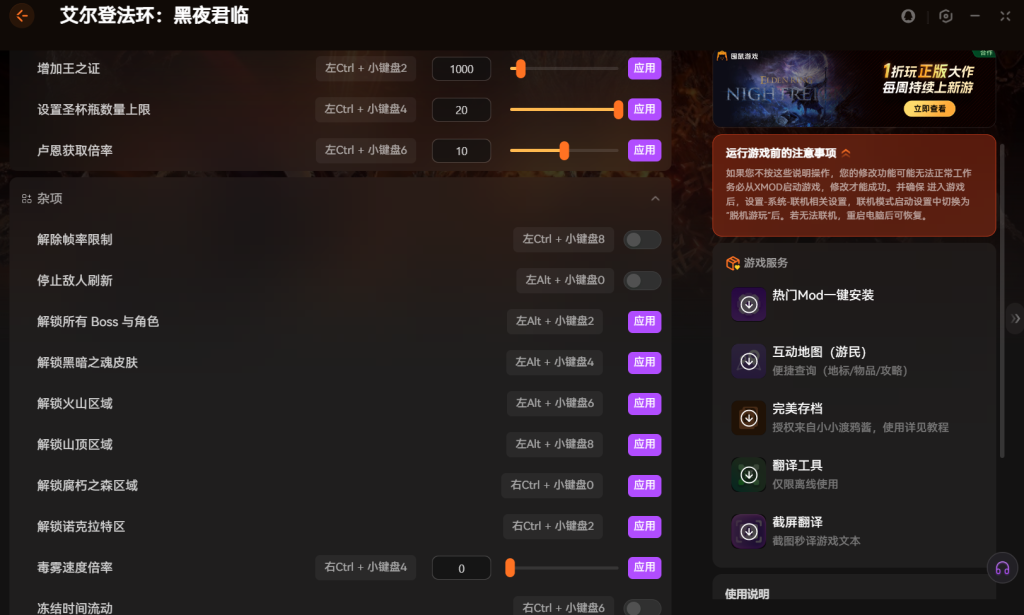1024x615 pixels.
Task: Click the 增加王之证 value field showing 1000
Action: pos(462,69)
